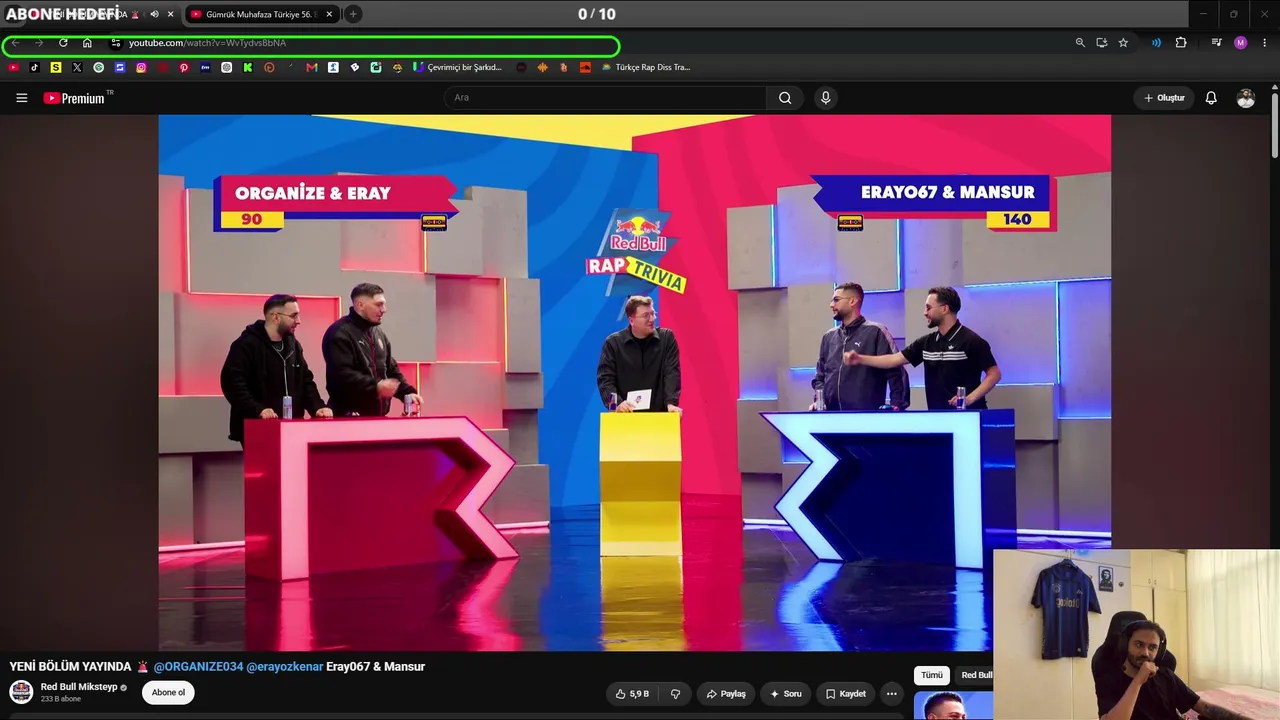This screenshot has width=1280, height=720.
Task: Close the Gümrük Muhafaza Türkiye tab
Action: click(x=329, y=14)
